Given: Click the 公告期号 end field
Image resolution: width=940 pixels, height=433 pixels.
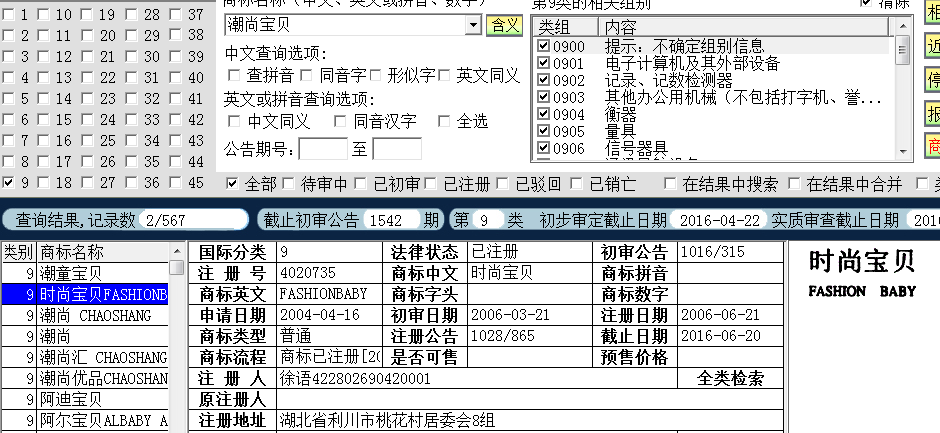Looking at the screenshot, I should (397, 149).
